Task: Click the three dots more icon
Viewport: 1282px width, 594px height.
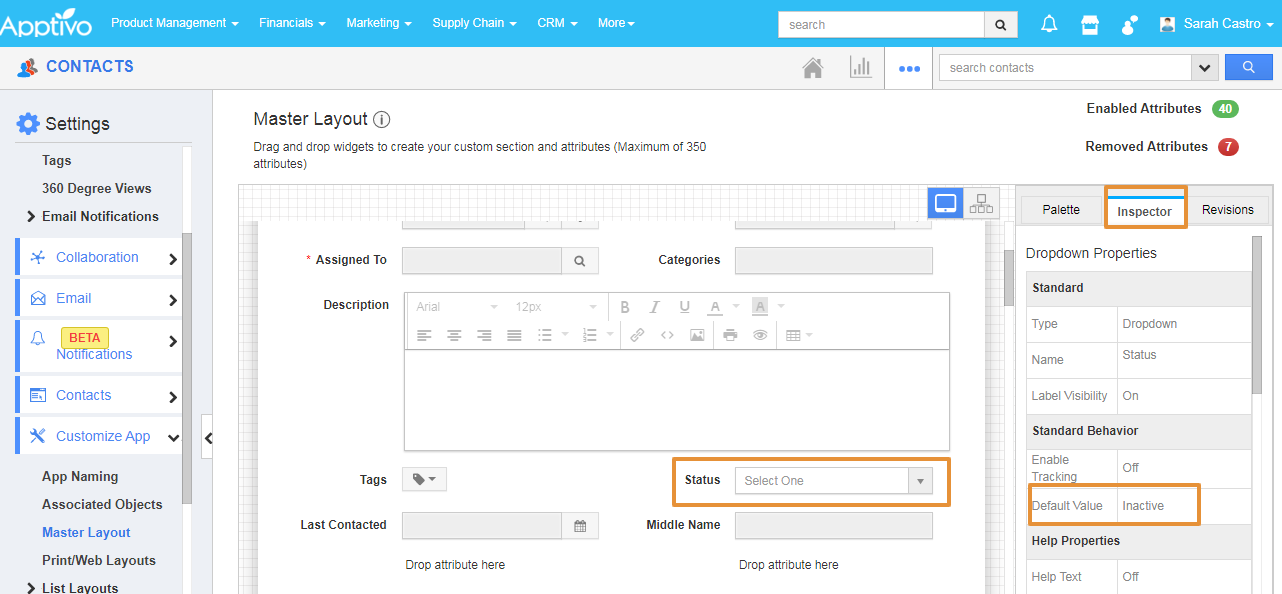Action: point(909,68)
